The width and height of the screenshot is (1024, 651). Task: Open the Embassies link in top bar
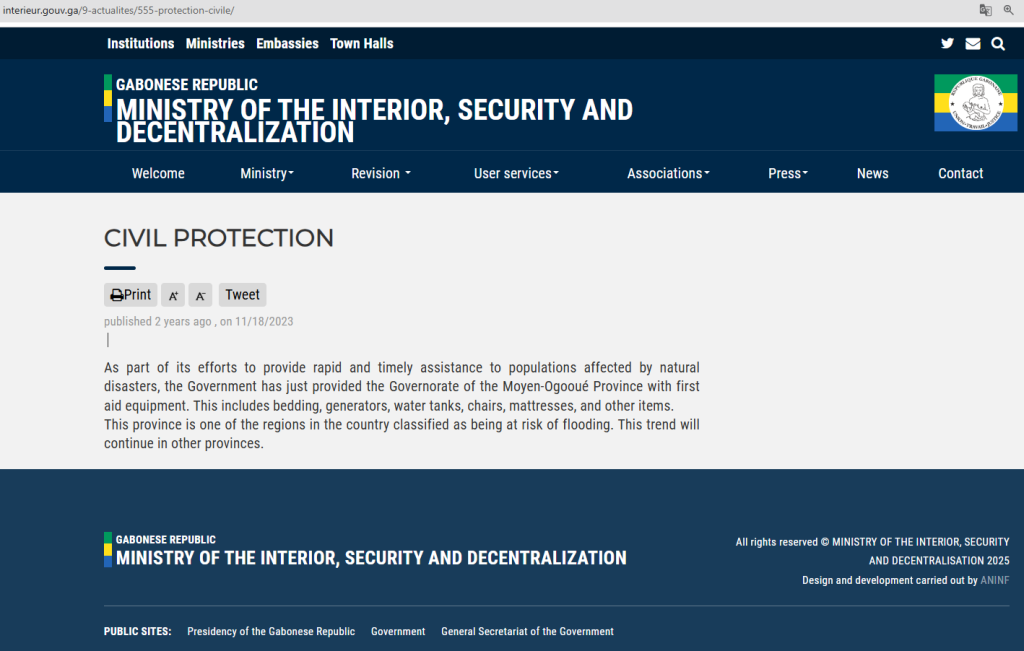[x=287, y=44]
